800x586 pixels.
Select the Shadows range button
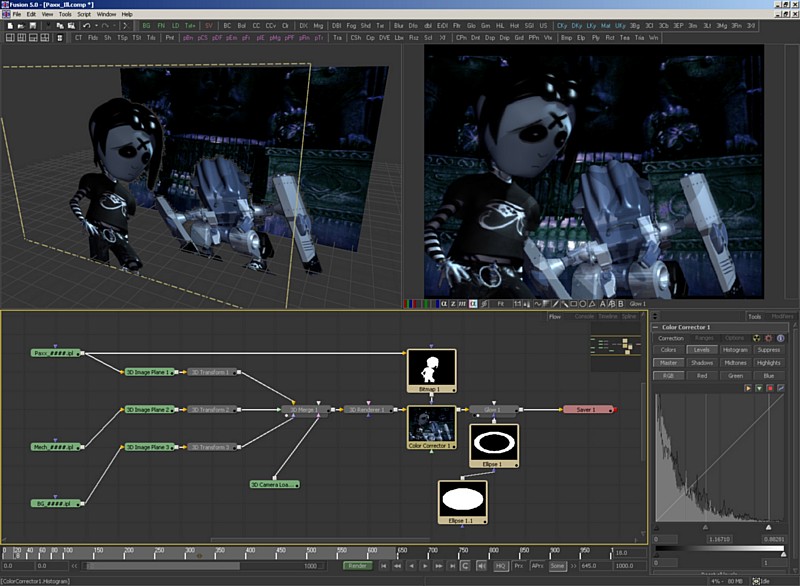coord(702,363)
